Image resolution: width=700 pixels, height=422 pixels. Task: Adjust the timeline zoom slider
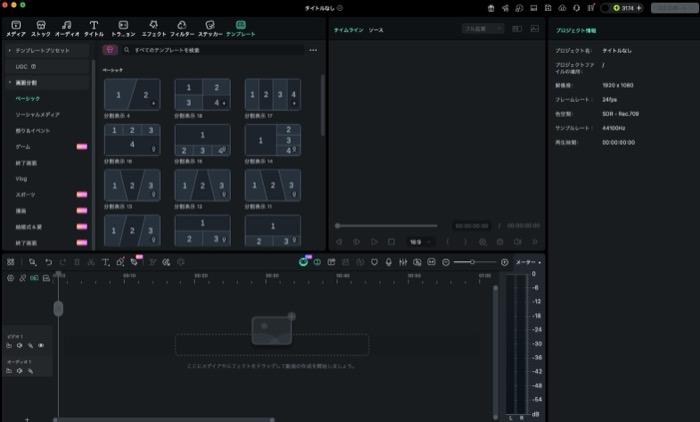click(x=475, y=262)
